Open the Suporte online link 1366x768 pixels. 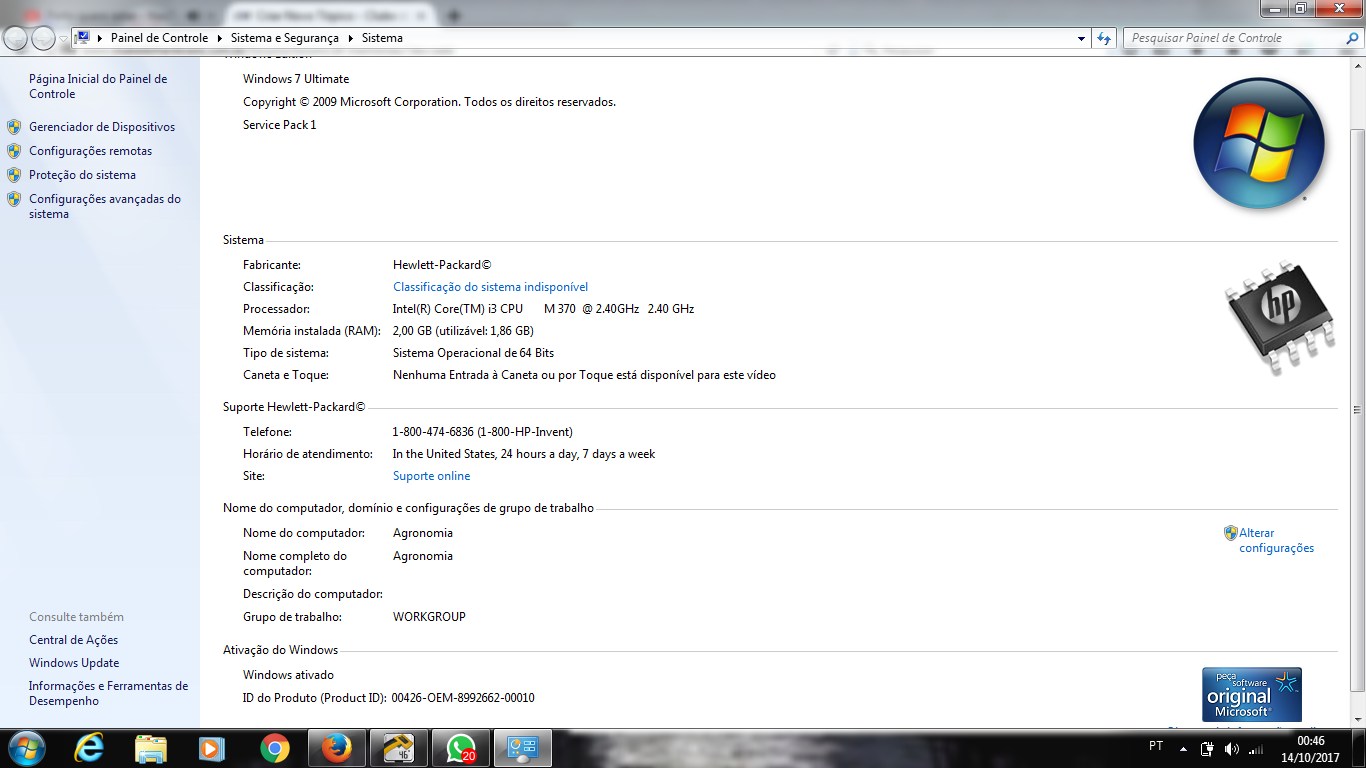click(431, 476)
